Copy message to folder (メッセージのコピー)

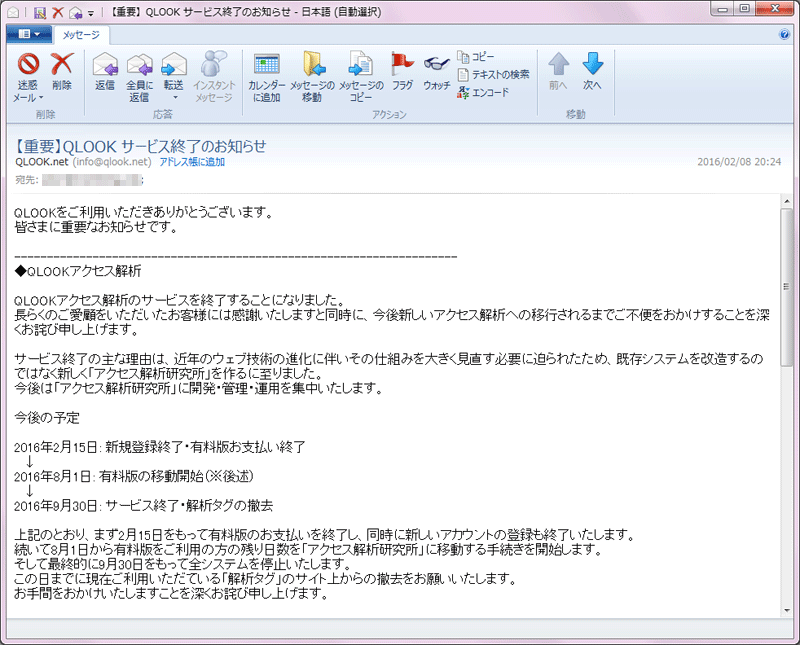(361, 77)
